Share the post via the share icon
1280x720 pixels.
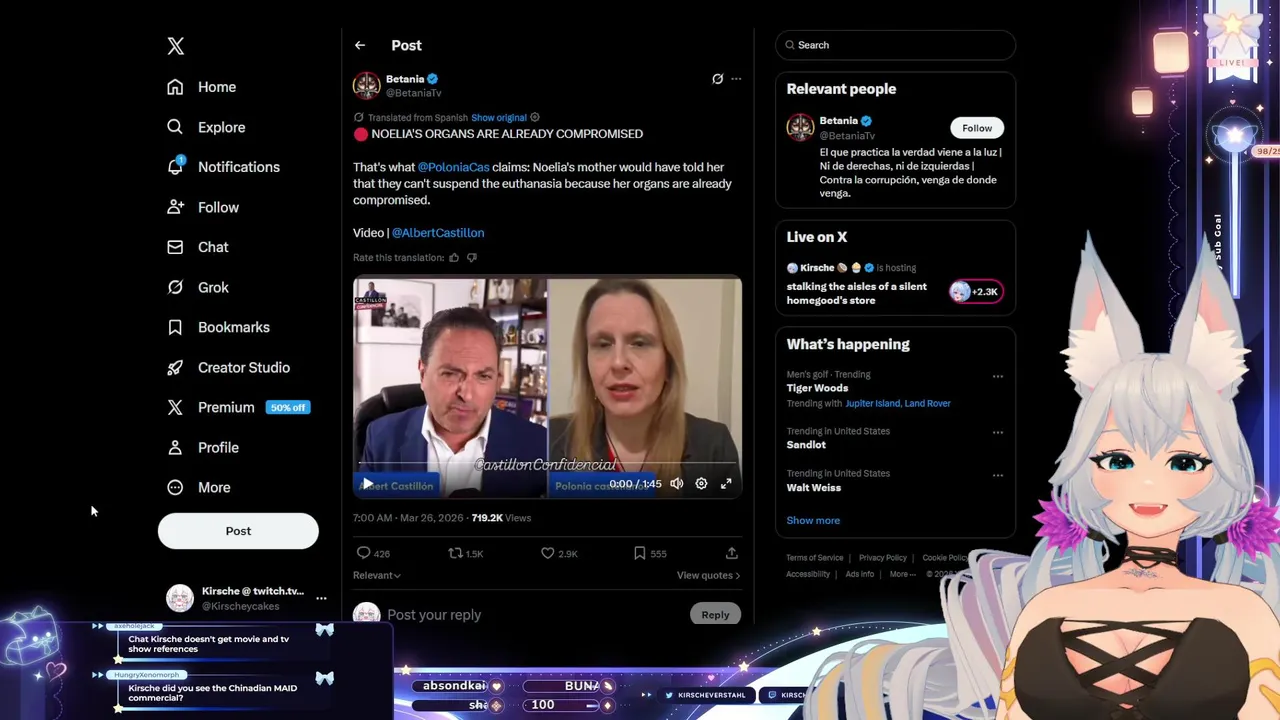click(731, 553)
